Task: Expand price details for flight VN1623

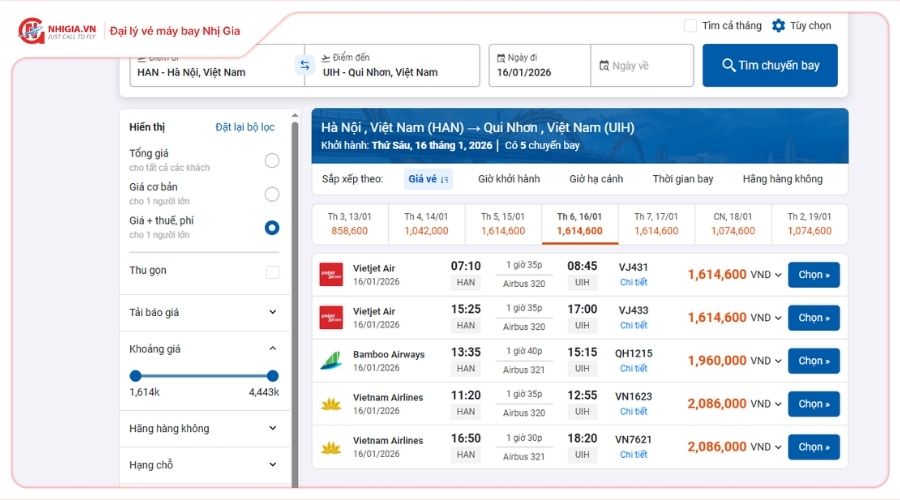Action: 778,404
